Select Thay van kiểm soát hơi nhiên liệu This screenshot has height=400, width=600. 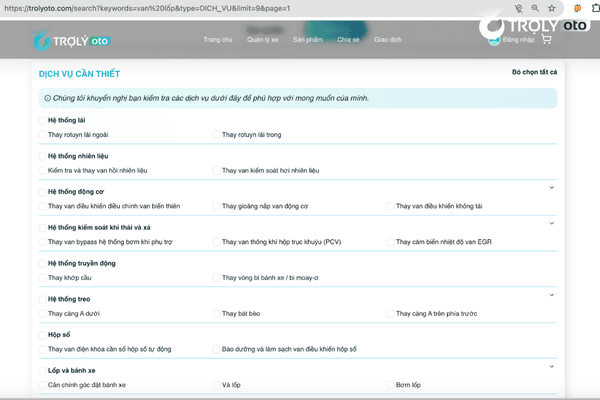click(x=216, y=170)
